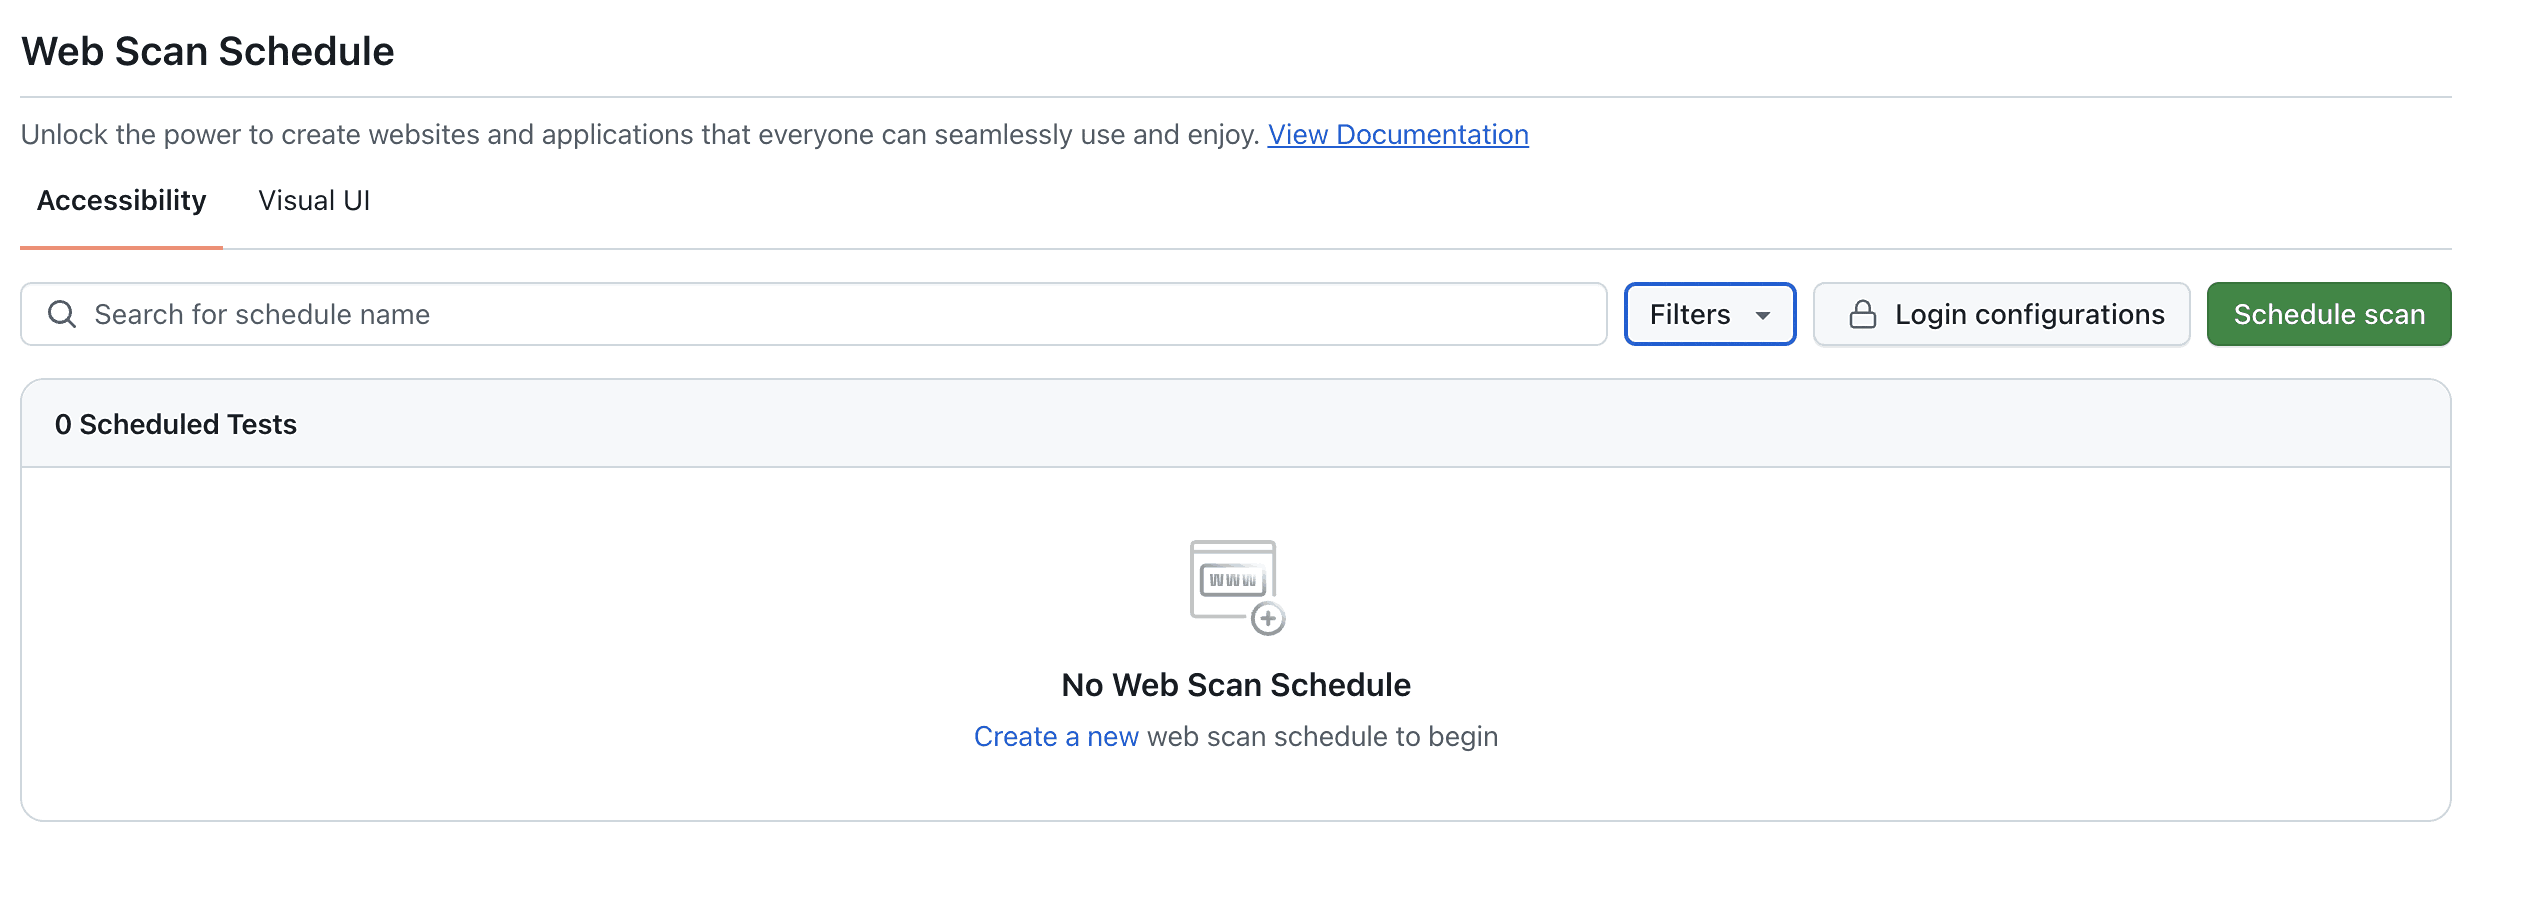Click the No Web Scan Schedule heading
The image size is (2522, 906).
pyautogui.click(x=1235, y=685)
